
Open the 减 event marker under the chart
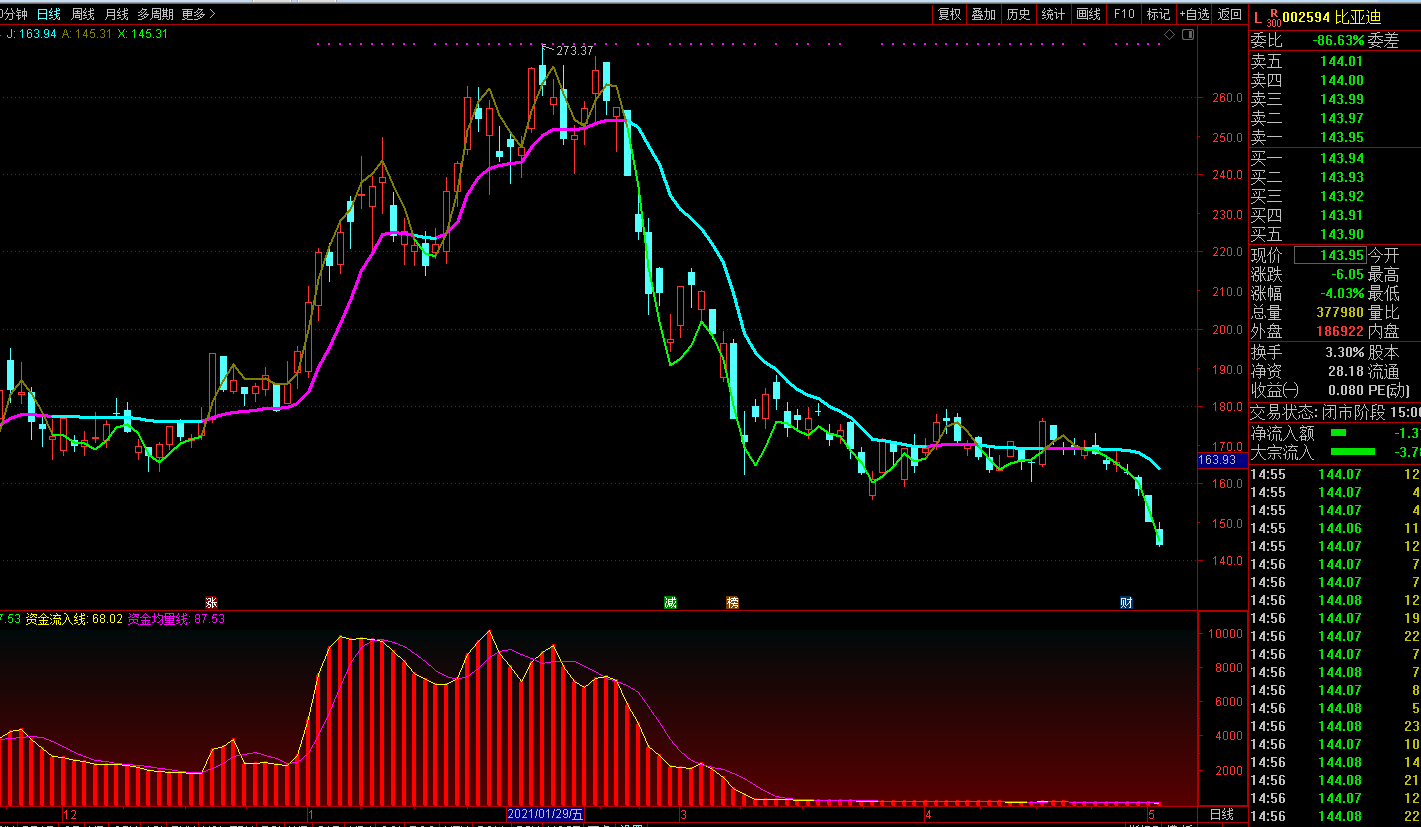pyautogui.click(x=670, y=602)
